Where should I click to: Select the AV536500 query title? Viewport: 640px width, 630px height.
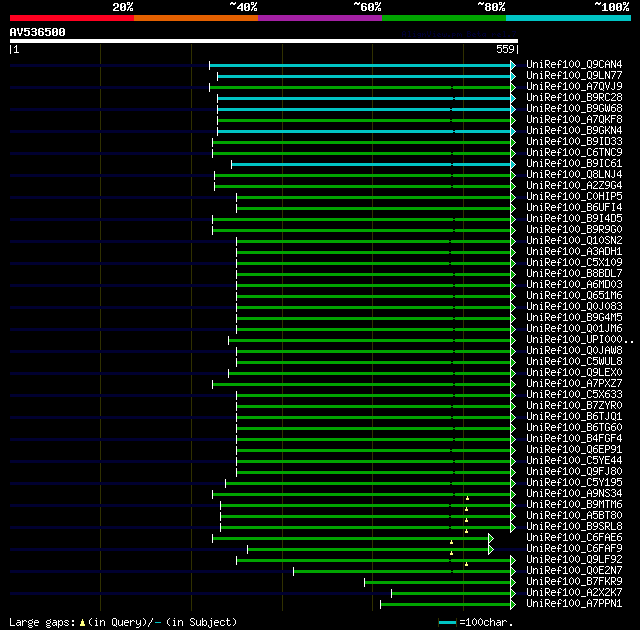38,32
